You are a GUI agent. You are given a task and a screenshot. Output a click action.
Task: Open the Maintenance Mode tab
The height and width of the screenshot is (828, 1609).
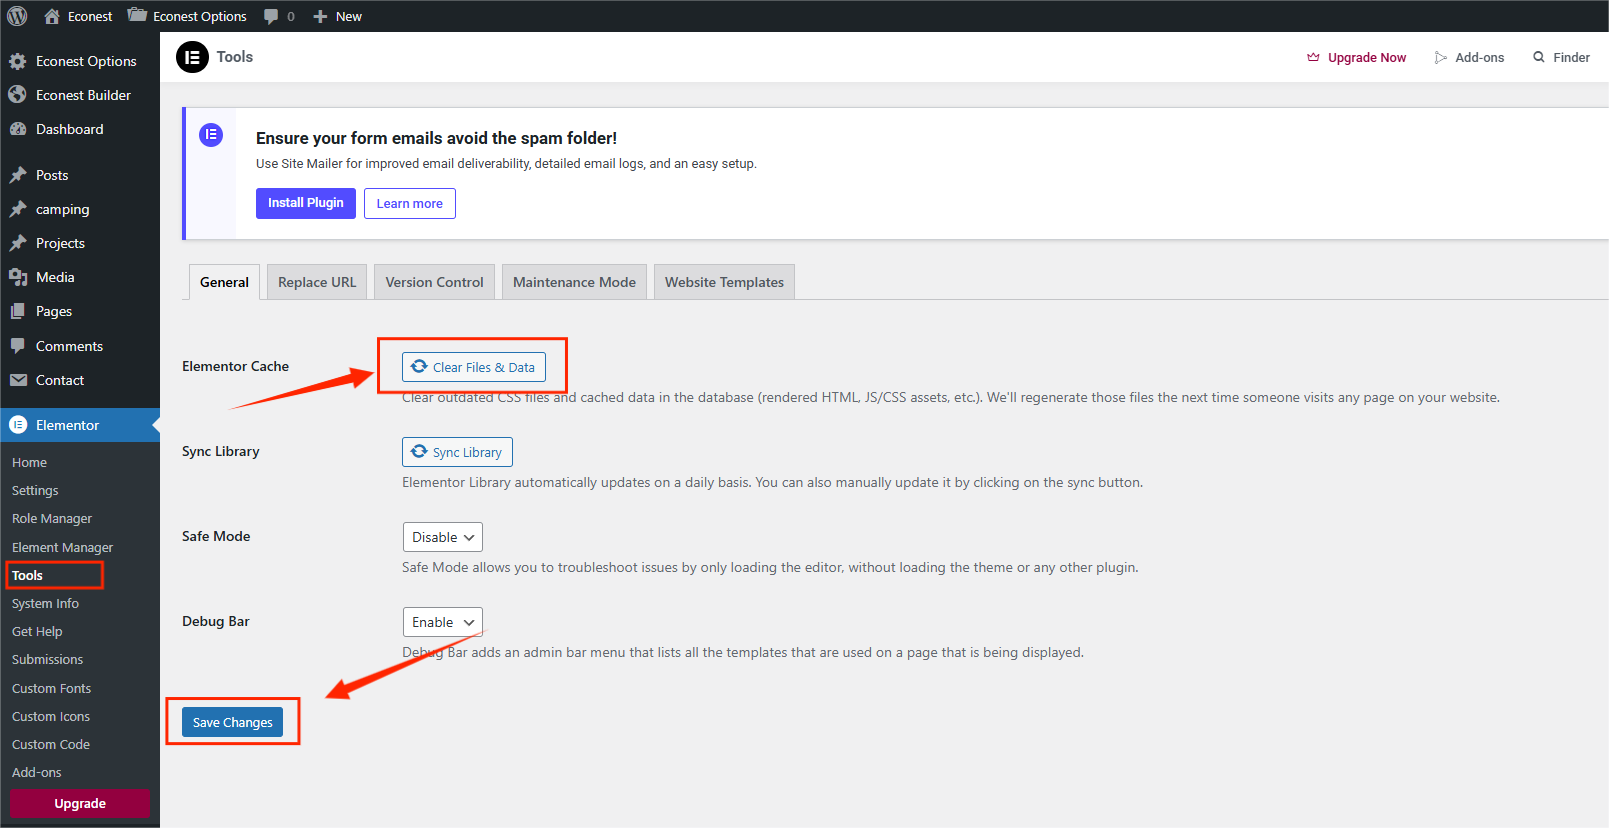575,282
